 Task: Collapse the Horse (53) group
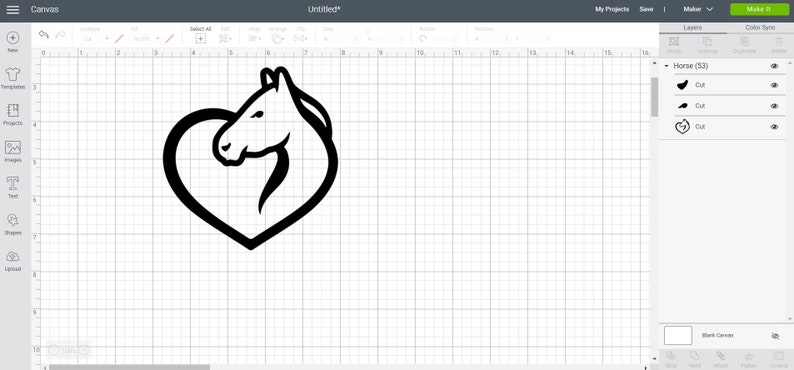666,66
